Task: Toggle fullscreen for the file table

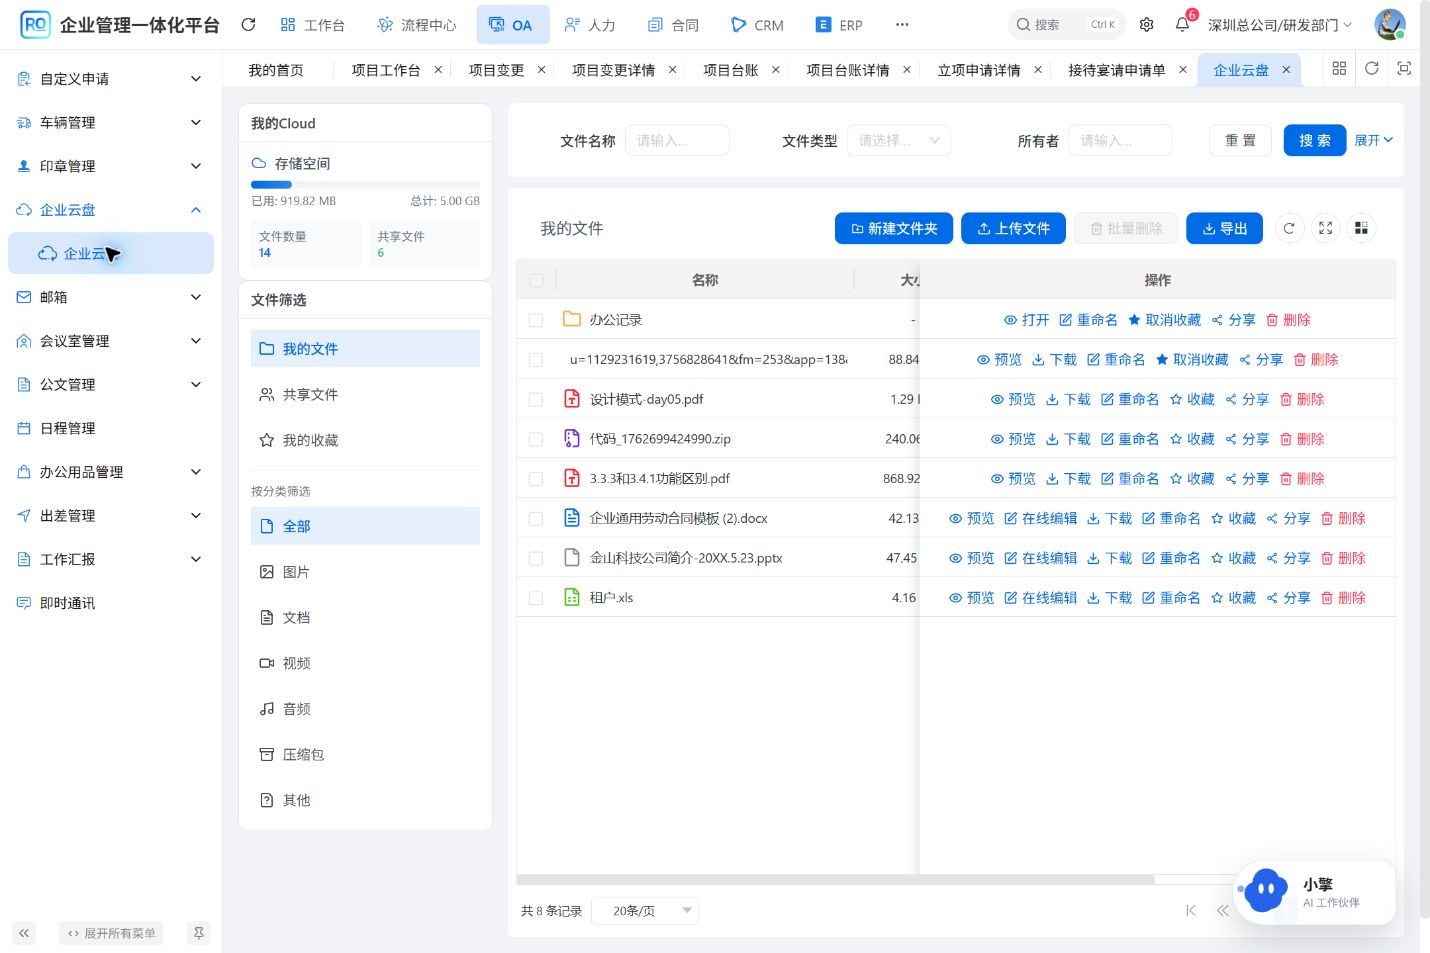Action: tap(1325, 228)
